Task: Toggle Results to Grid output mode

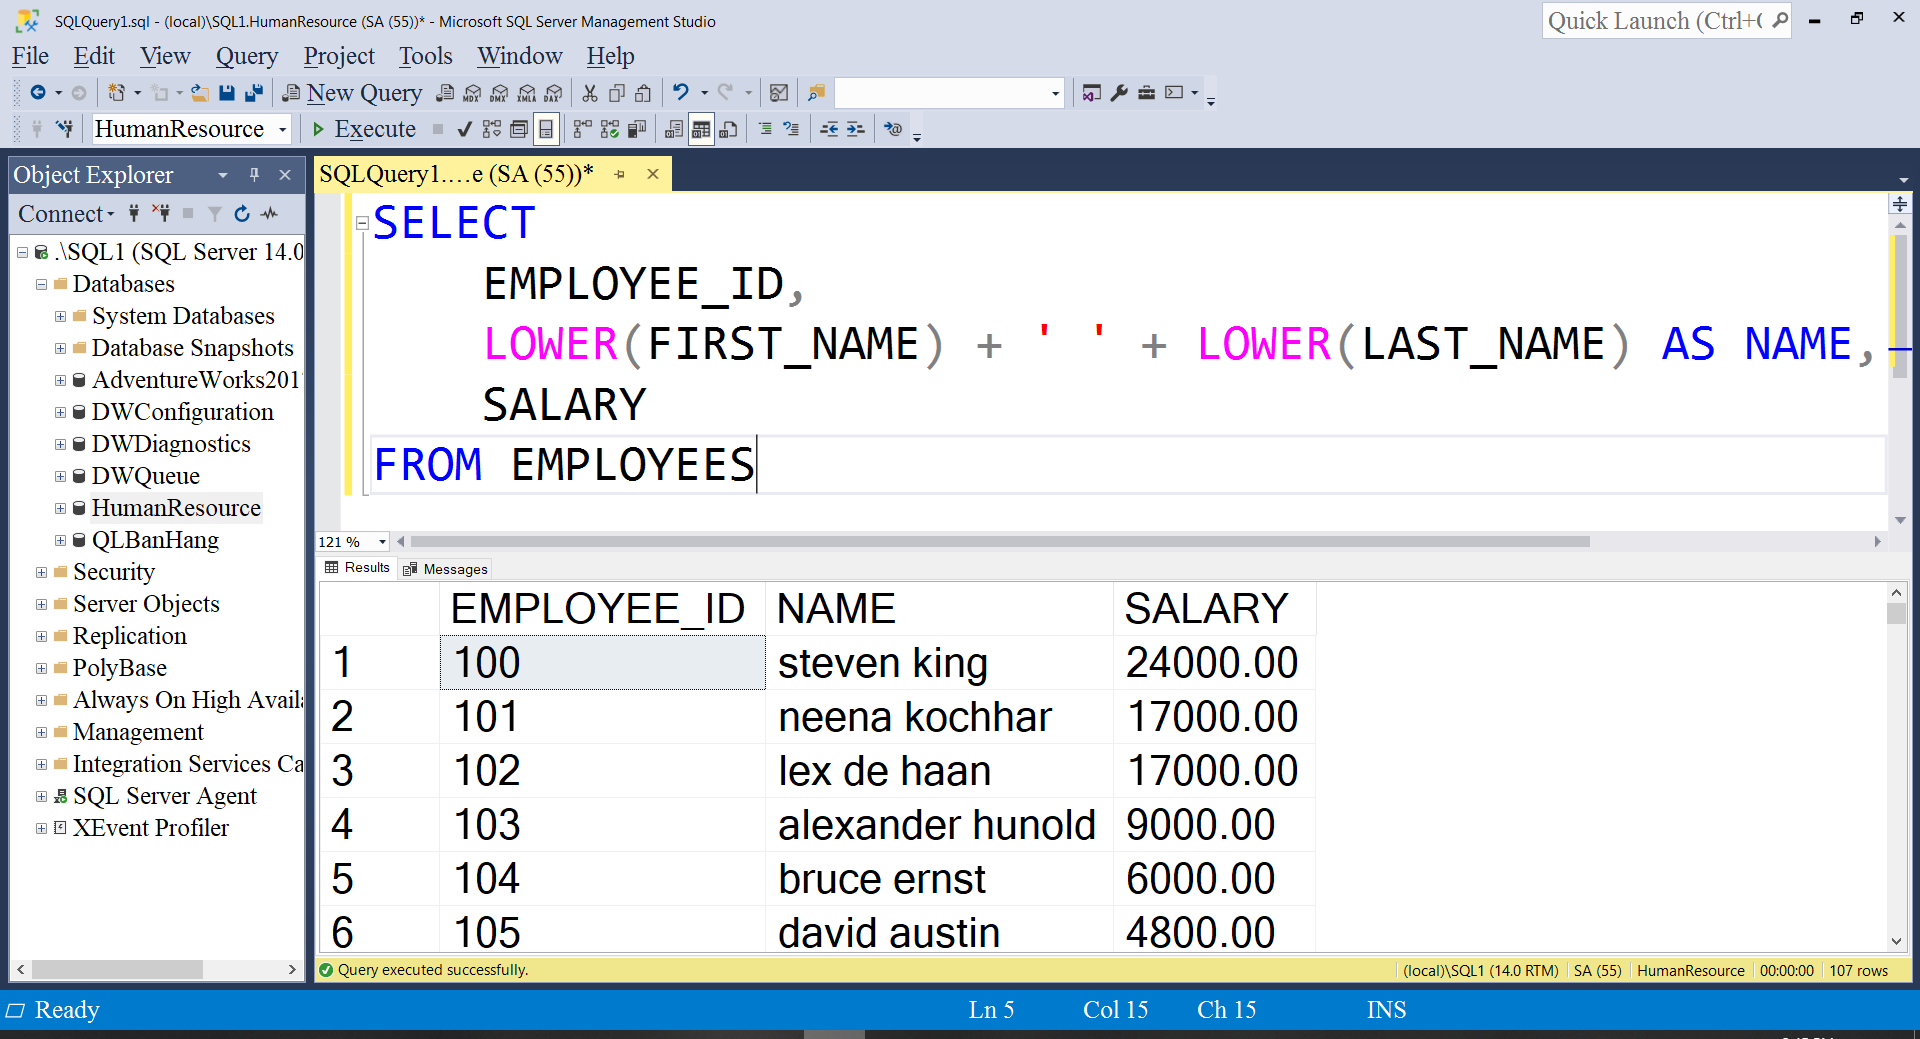Action: point(701,129)
